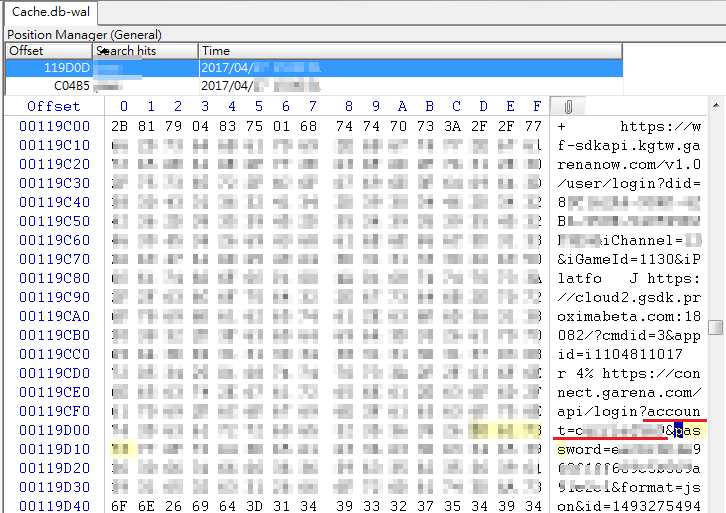Click offset row 00119C40
Viewport: 726px width, 513px height.
pyautogui.click(x=55, y=202)
